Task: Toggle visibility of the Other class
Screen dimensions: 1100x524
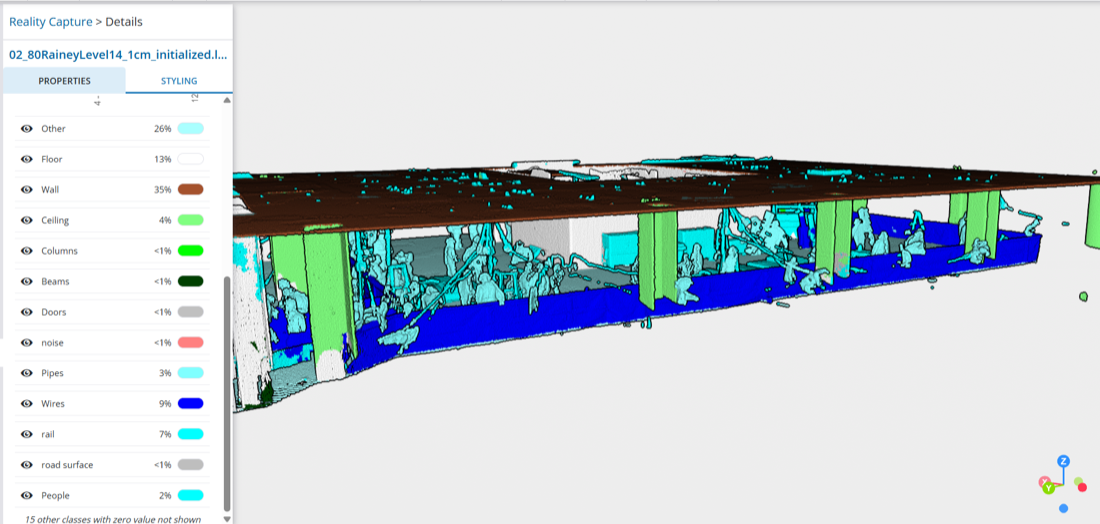Action: point(27,129)
